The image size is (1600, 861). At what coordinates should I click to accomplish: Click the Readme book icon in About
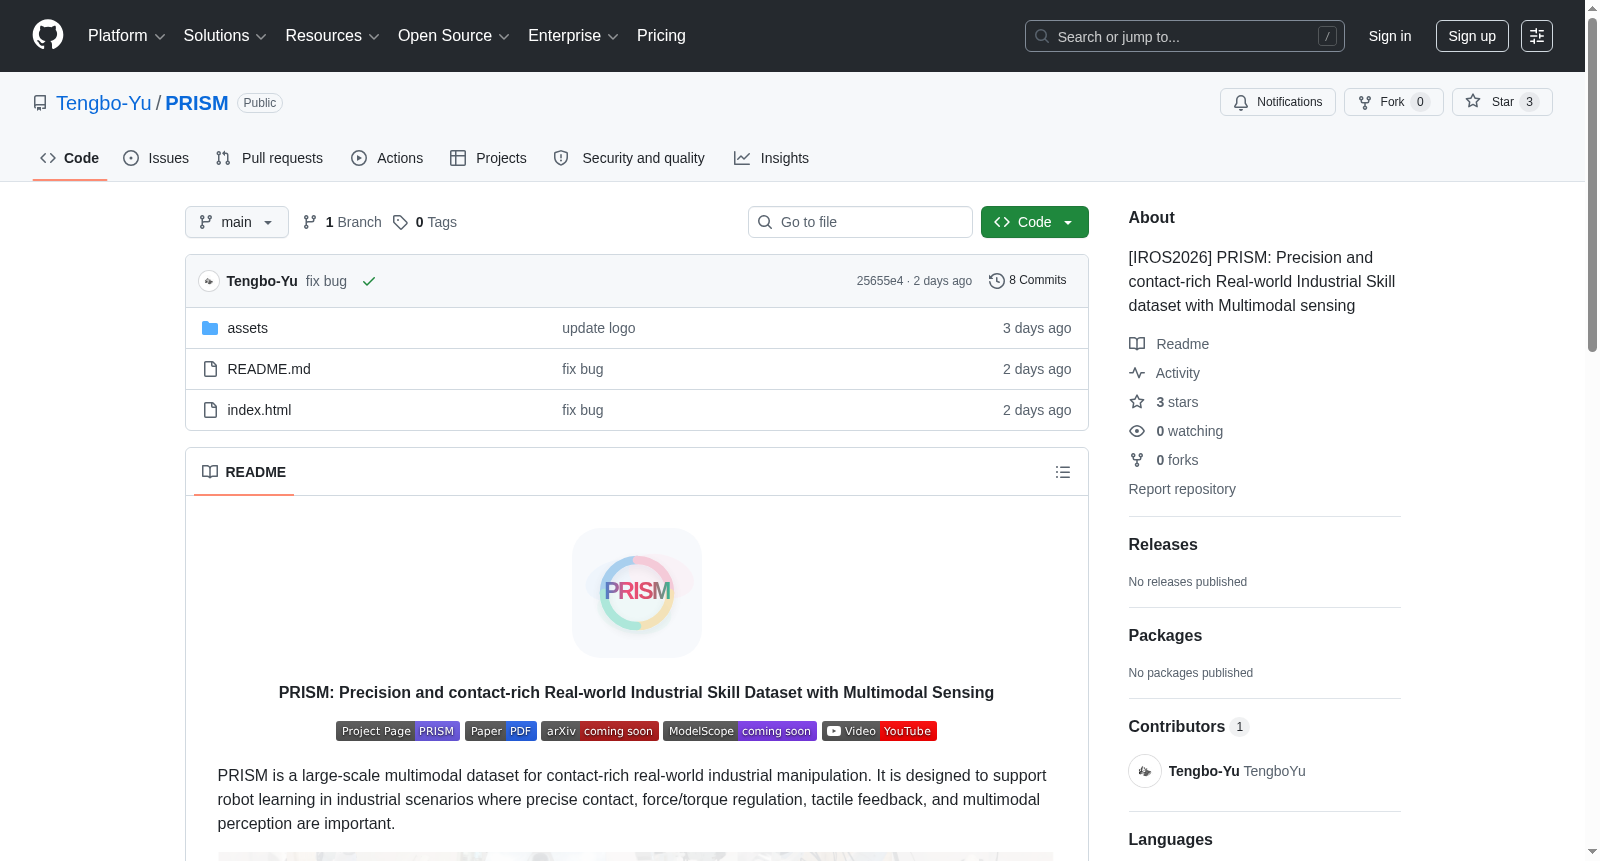[1137, 344]
